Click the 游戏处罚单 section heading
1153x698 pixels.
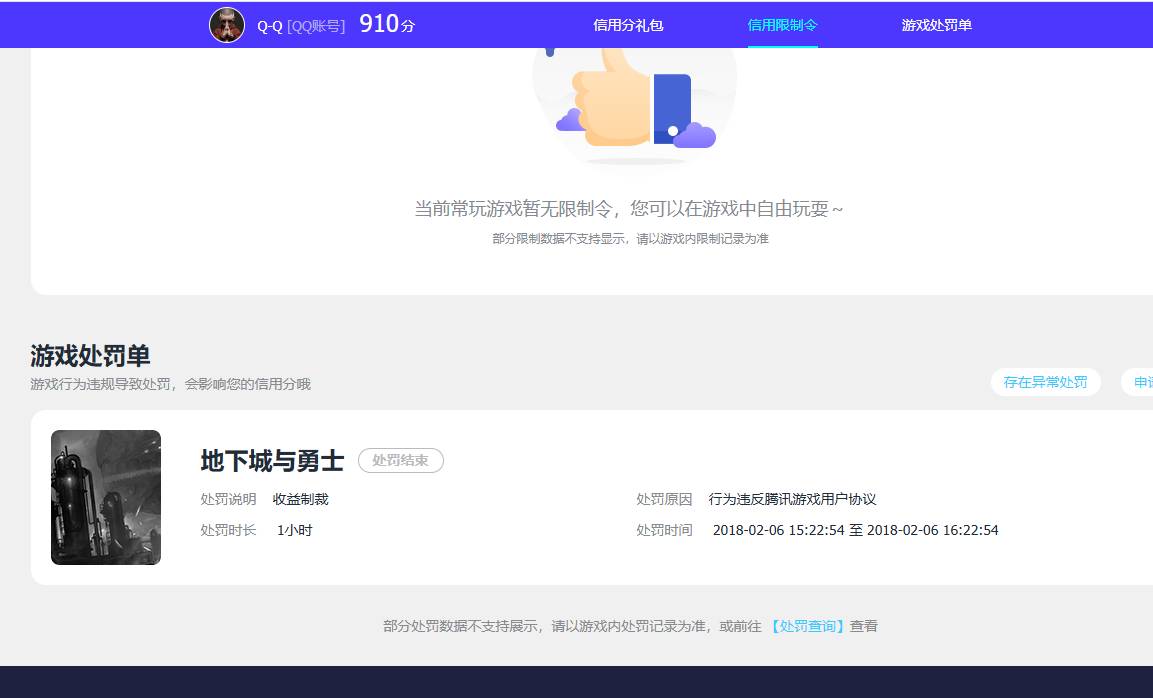[x=88, y=355]
